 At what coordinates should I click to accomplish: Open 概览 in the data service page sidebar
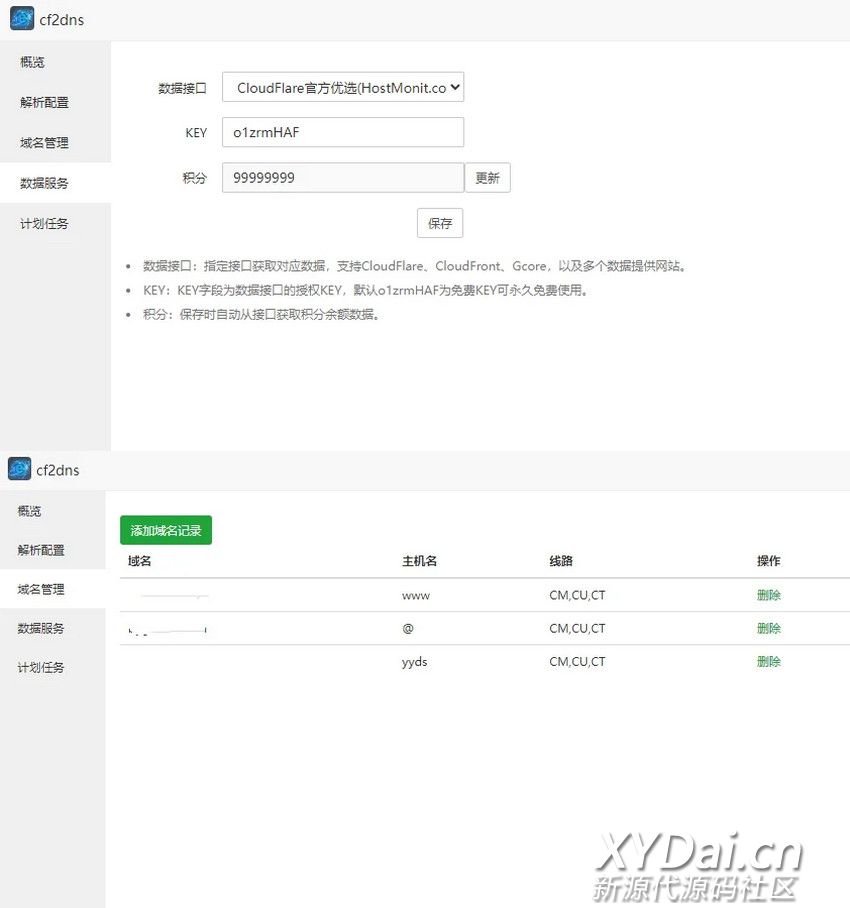point(33,62)
